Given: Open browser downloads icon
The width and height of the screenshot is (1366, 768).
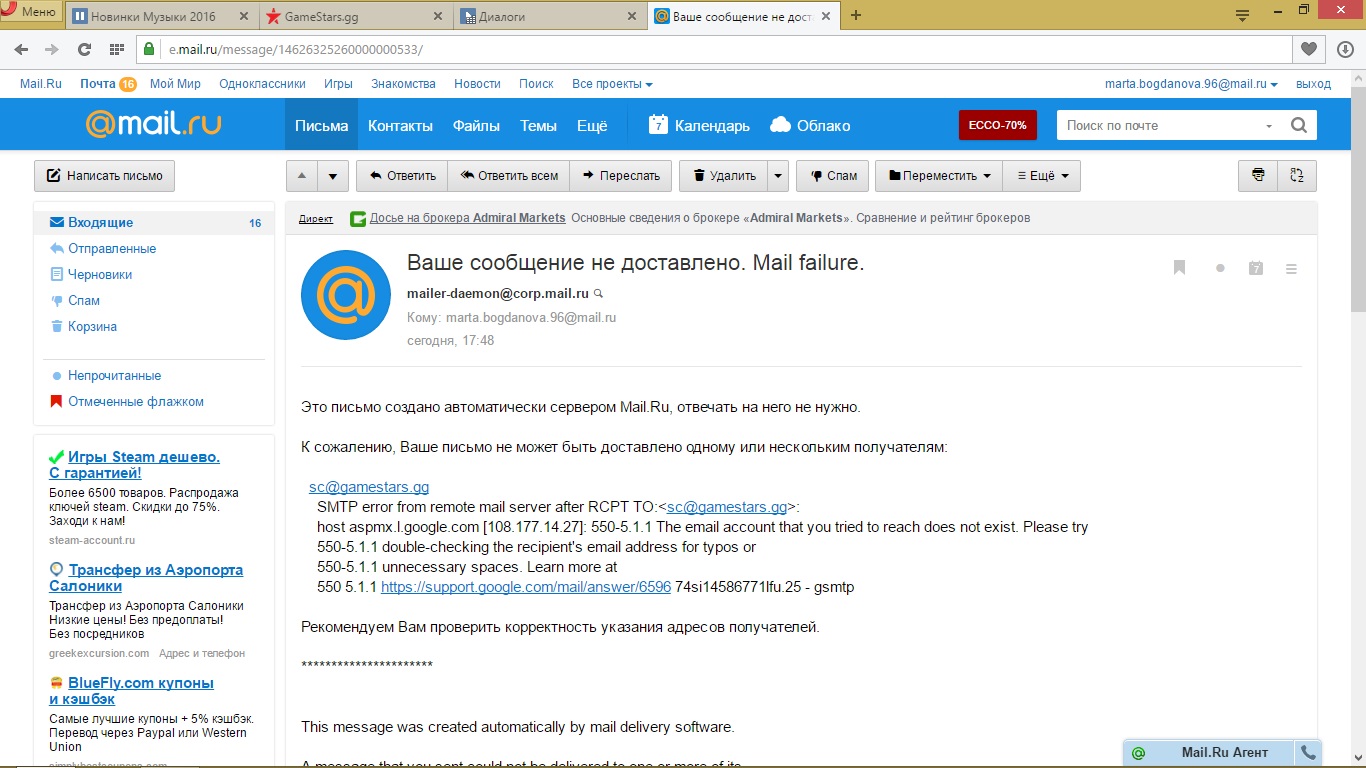Looking at the screenshot, I should coord(1345,49).
